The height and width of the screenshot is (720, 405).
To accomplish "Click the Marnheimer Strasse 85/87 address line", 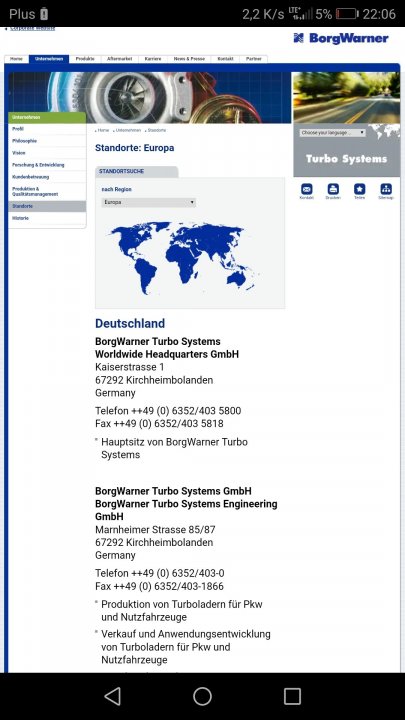I will coord(155,529).
